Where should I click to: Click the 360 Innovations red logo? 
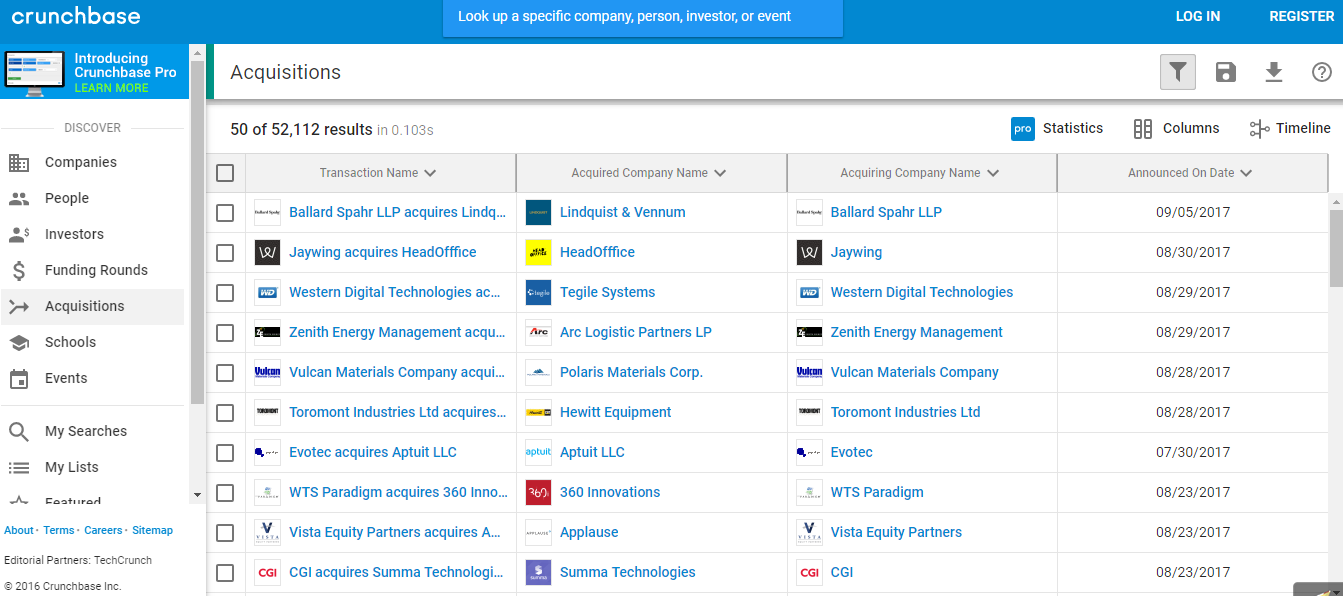point(538,492)
